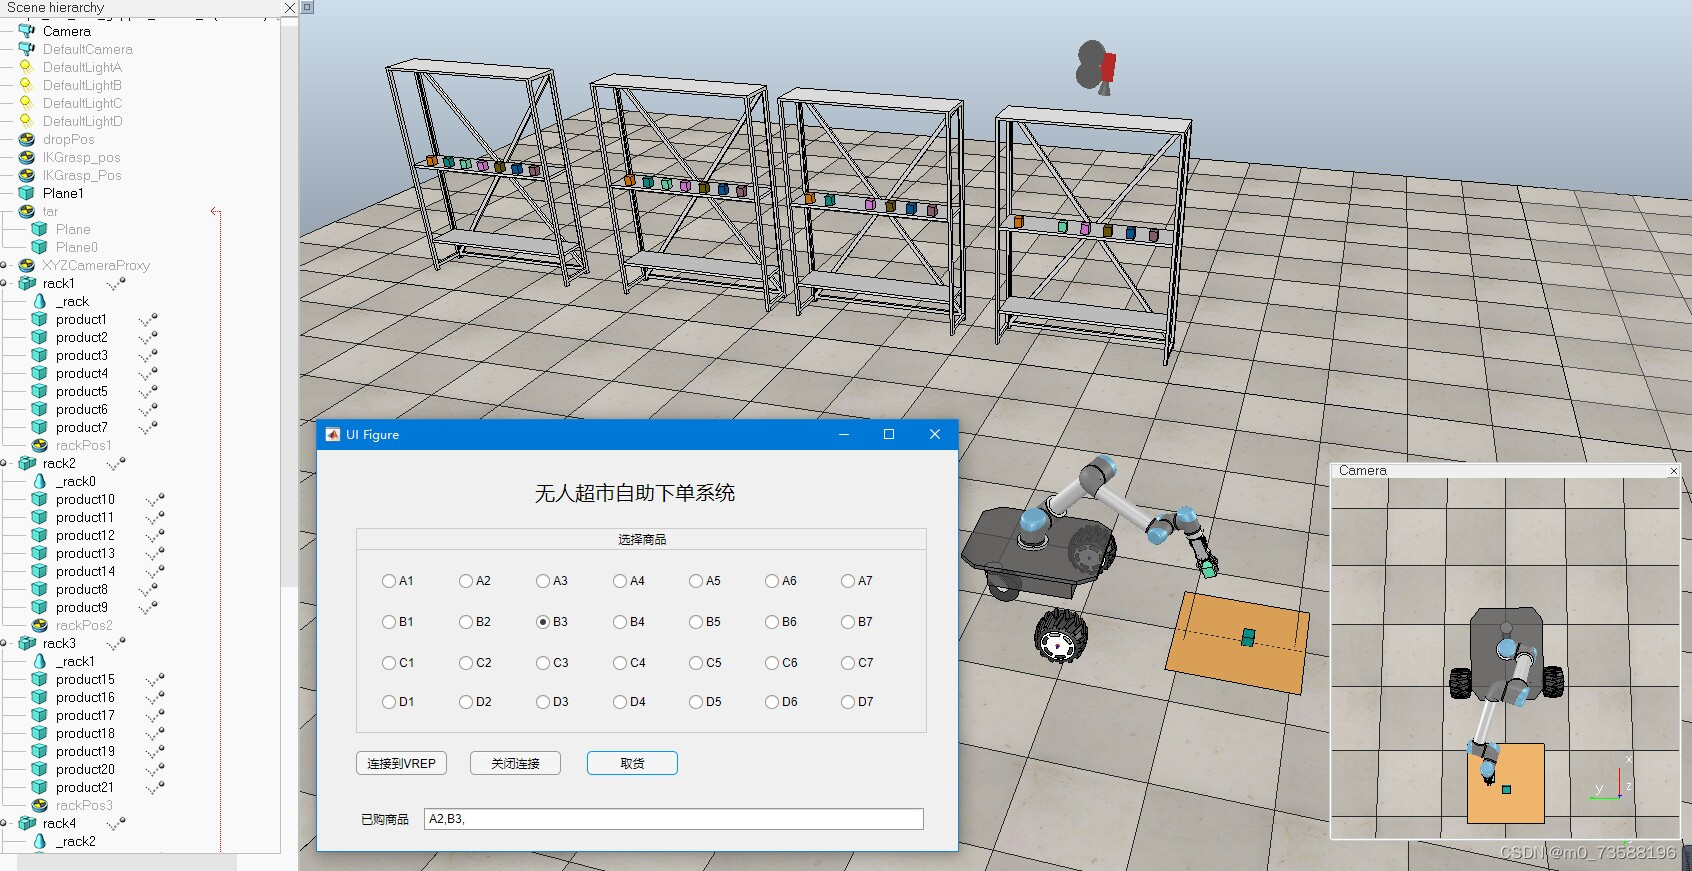This screenshot has height=871, width=1692.
Task: Click the XYZCameraProxy dummy icon
Action: click(27, 265)
